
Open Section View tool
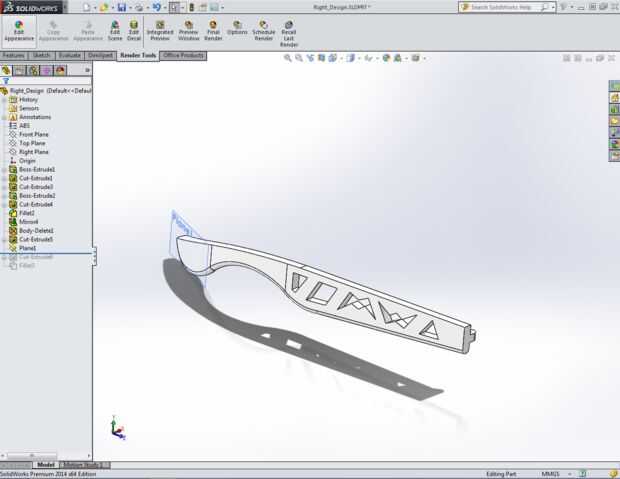[321, 58]
